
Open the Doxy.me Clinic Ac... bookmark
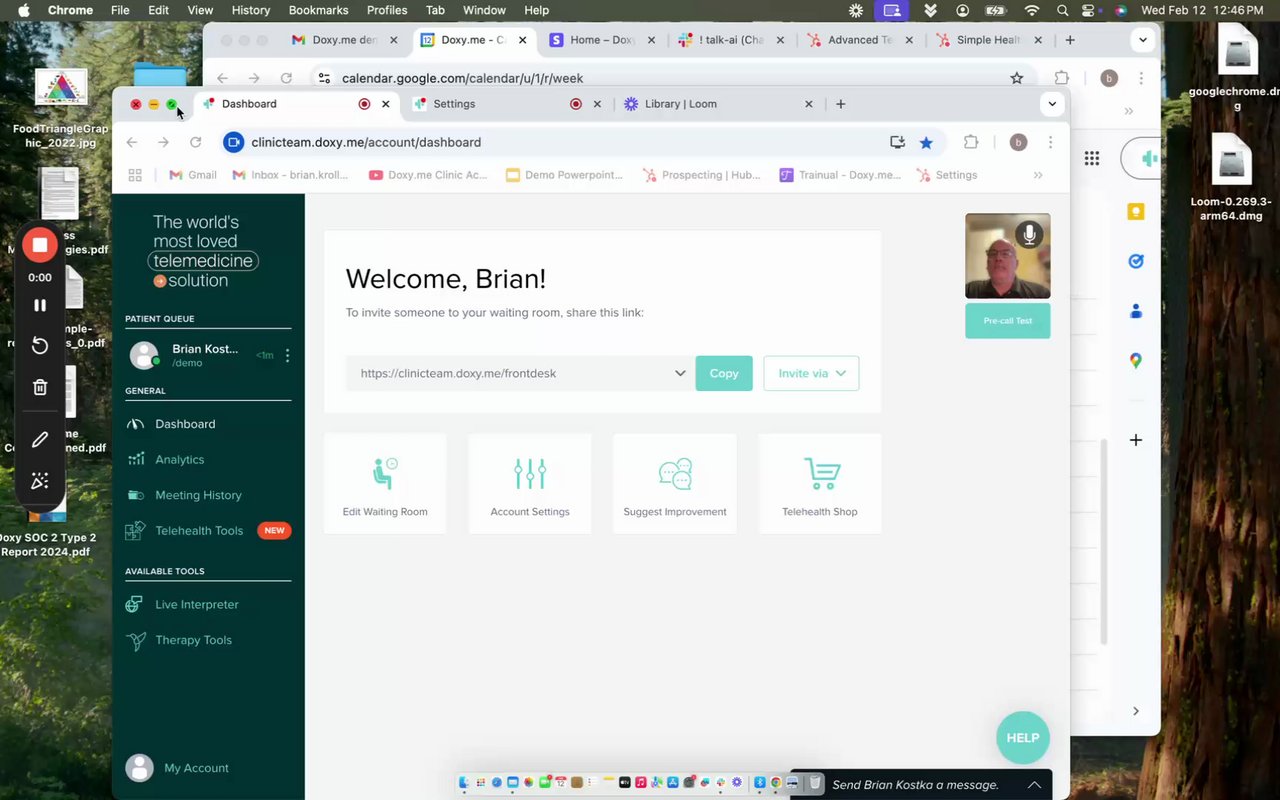click(x=428, y=175)
